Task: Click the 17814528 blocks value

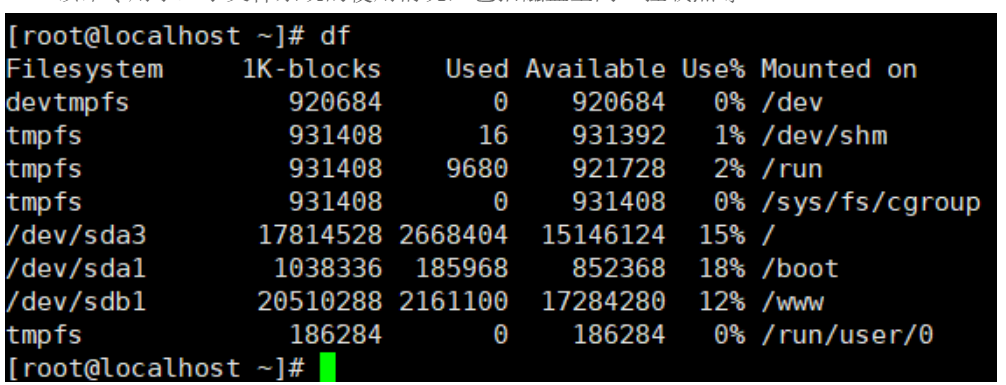Action: pos(320,235)
